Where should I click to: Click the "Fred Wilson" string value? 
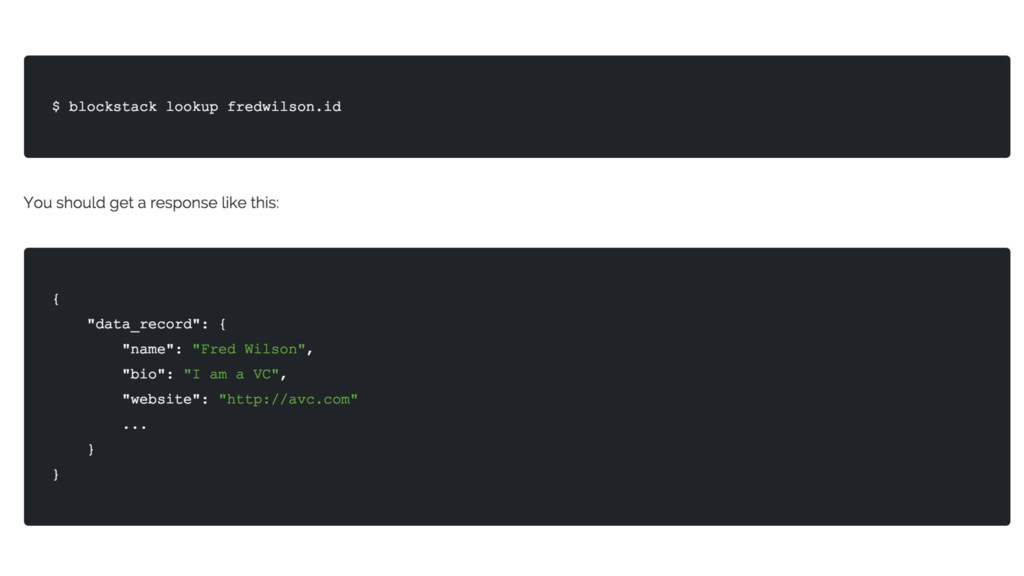(x=249, y=349)
